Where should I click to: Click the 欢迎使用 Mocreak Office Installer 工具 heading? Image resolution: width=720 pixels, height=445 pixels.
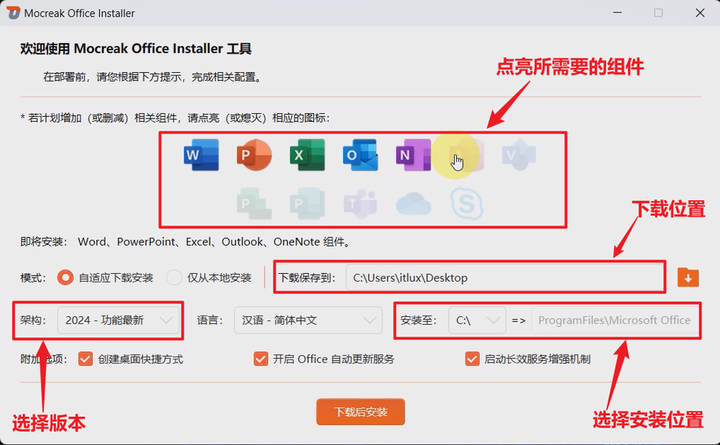136,49
